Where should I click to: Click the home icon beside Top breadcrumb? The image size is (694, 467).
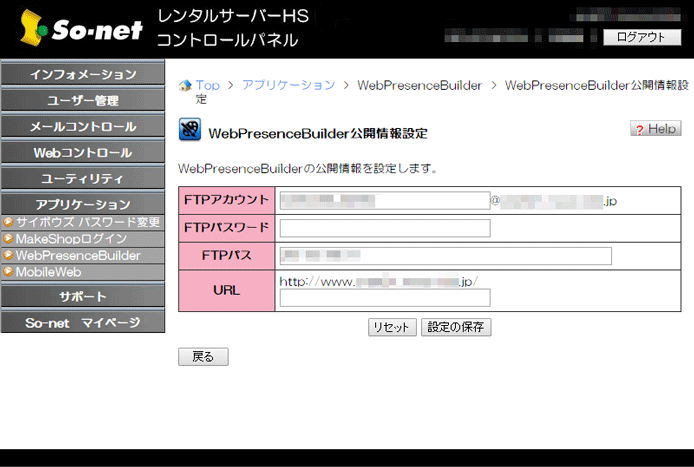click(x=184, y=86)
